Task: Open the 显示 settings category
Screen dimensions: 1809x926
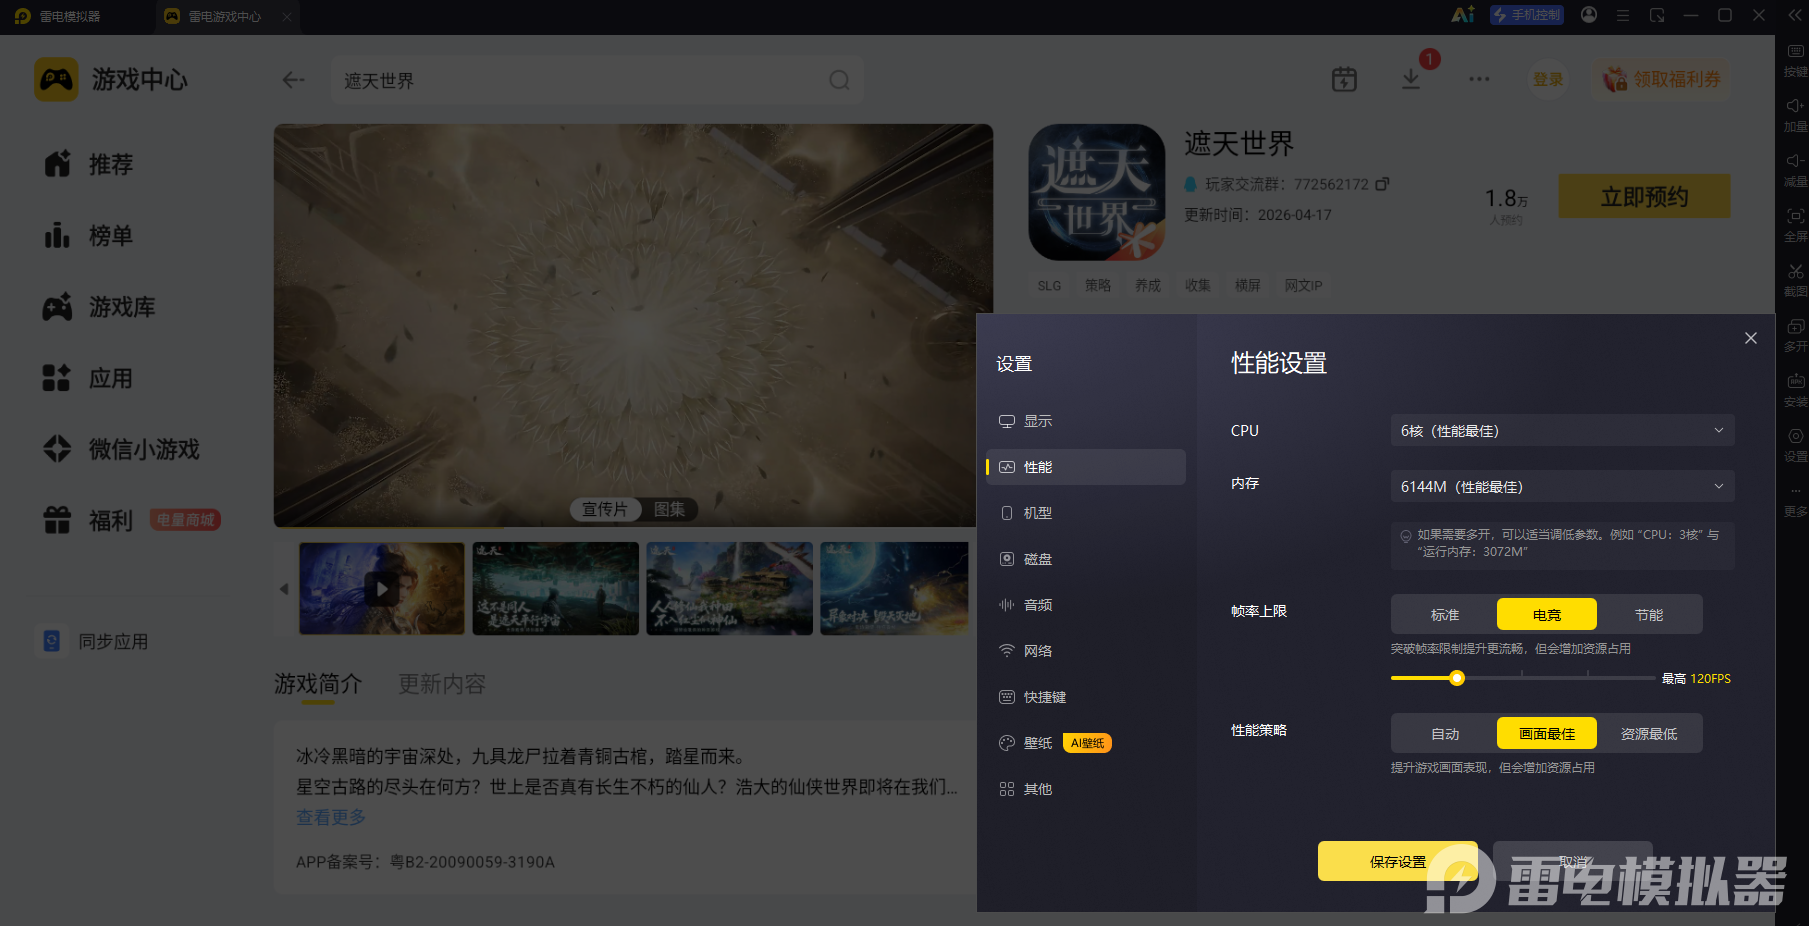Action: 1086,421
